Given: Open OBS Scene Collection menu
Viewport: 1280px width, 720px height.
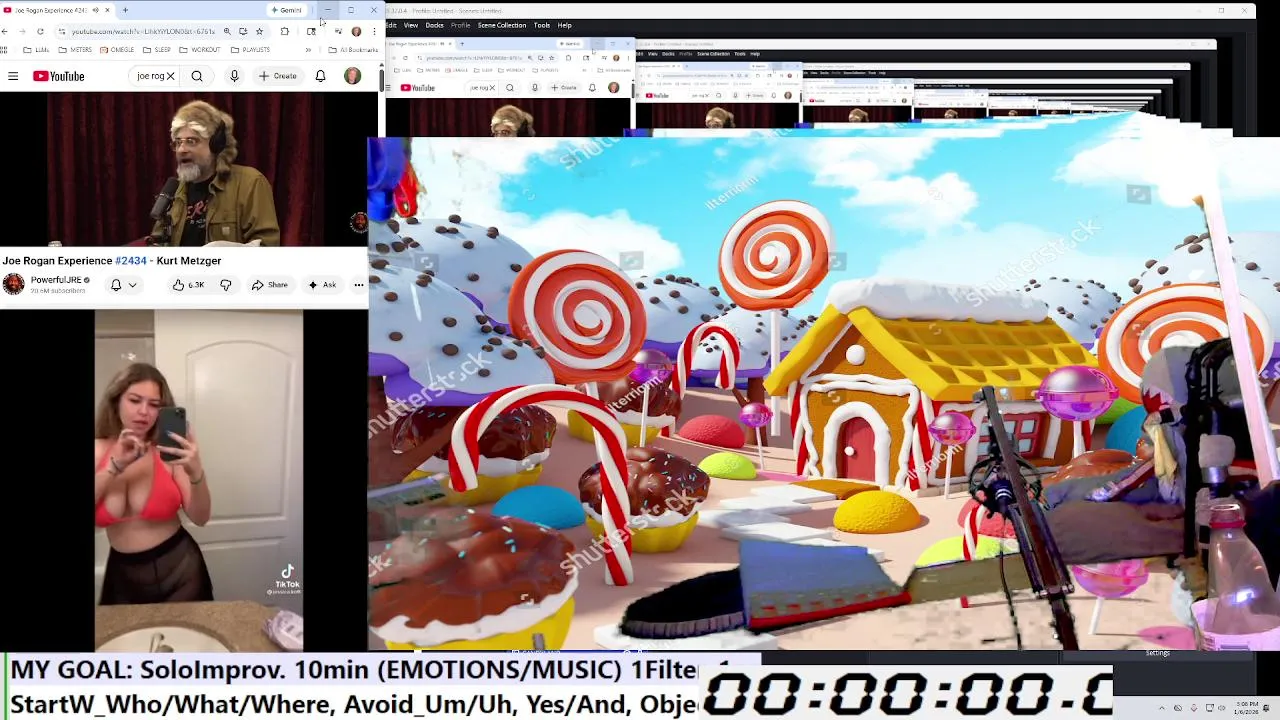Looking at the screenshot, I should (x=502, y=25).
